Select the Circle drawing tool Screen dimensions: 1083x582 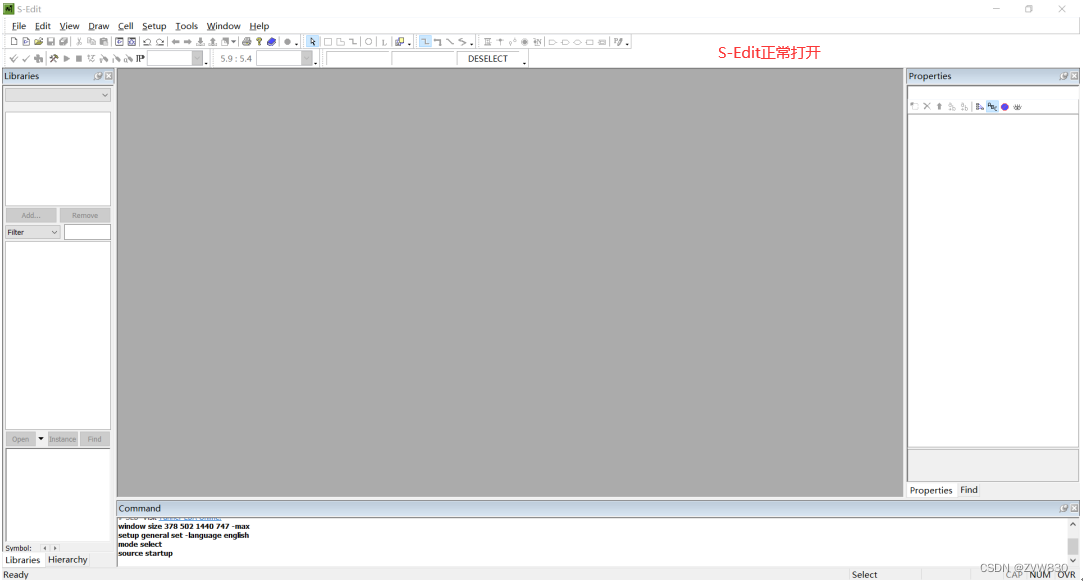click(369, 41)
